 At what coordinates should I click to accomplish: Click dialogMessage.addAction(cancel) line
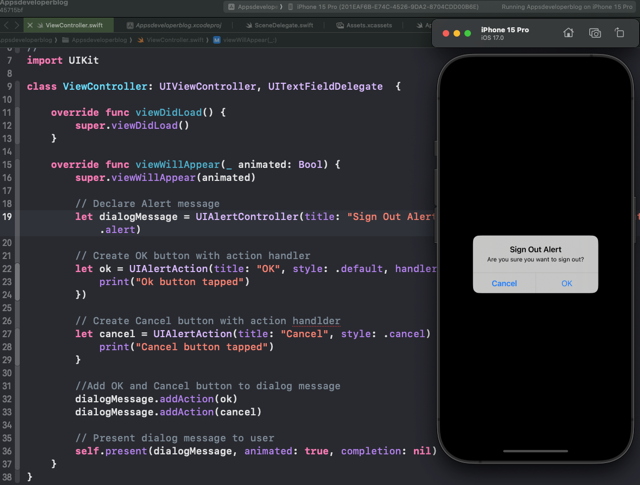168,412
